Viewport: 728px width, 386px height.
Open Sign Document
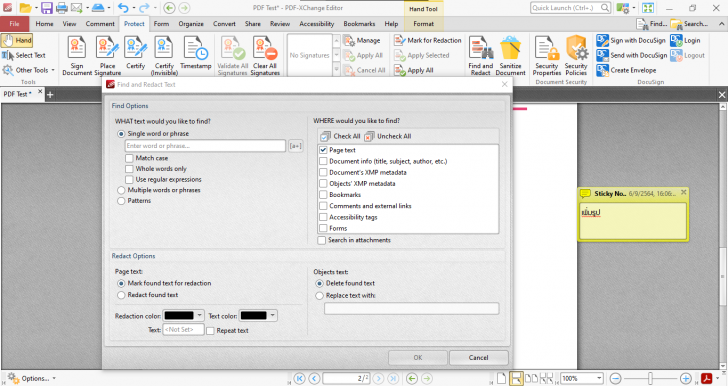pos(77,55)
